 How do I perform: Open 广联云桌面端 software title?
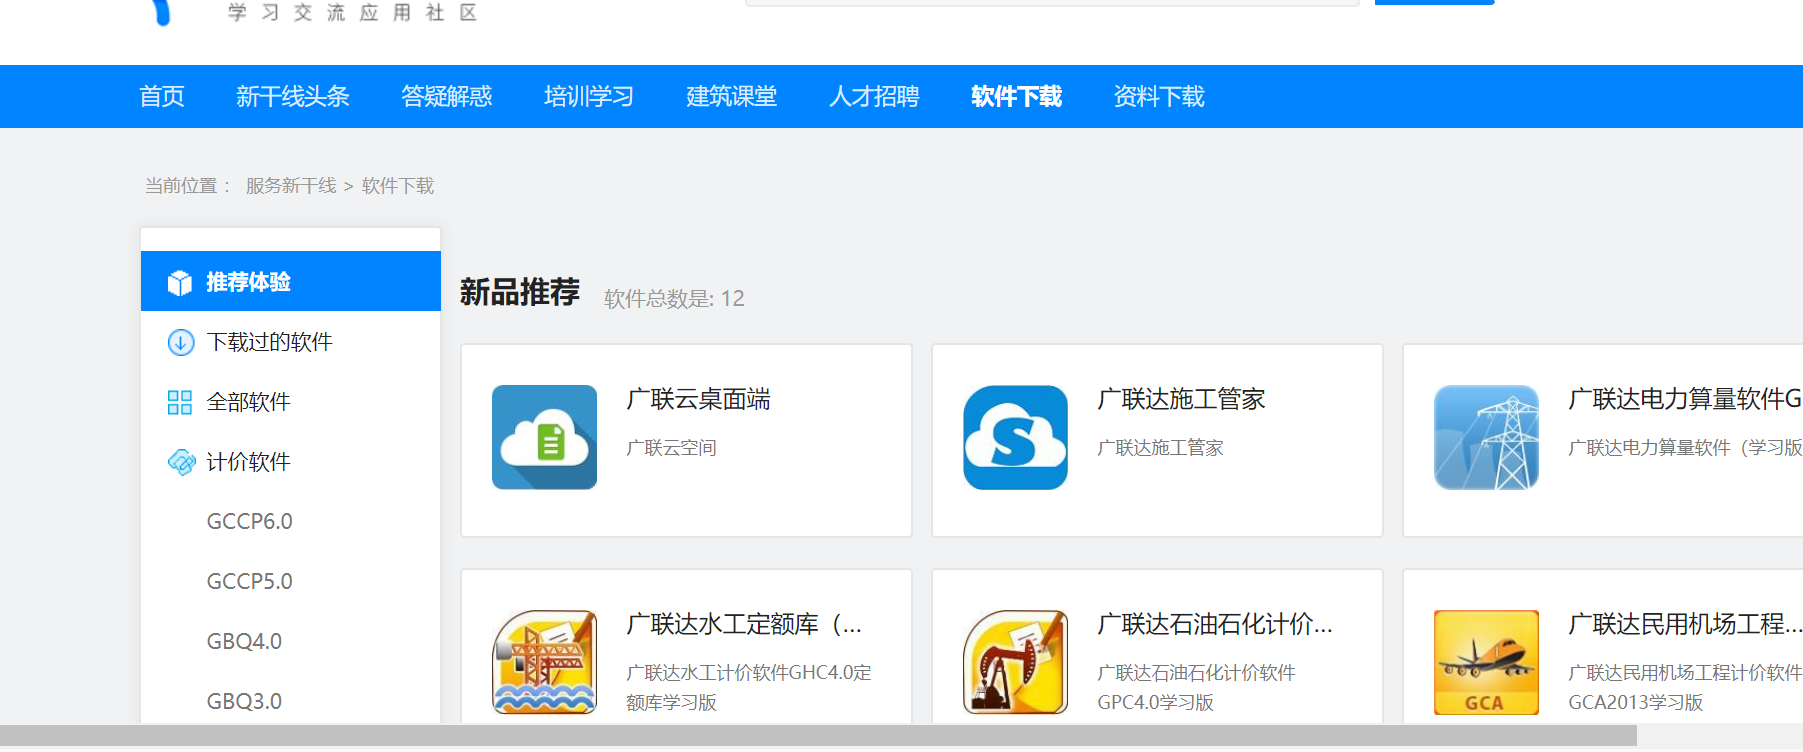(699, 399)
